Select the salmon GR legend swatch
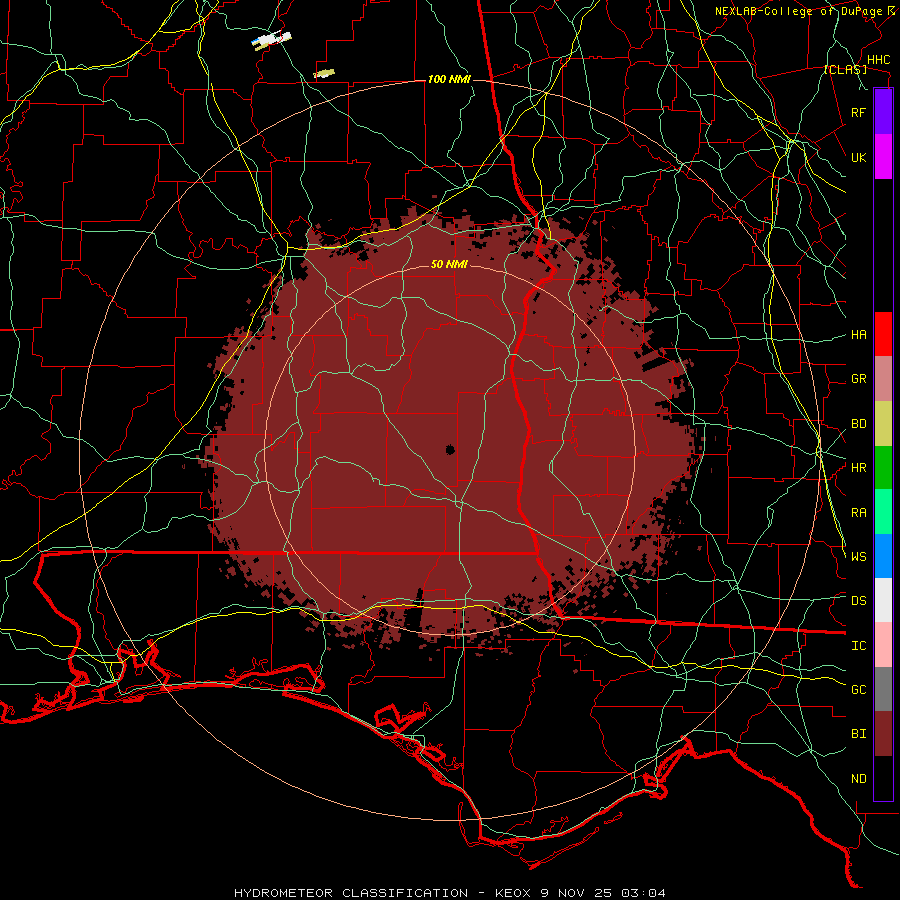The image size is (900, 900). pos(883,379)
